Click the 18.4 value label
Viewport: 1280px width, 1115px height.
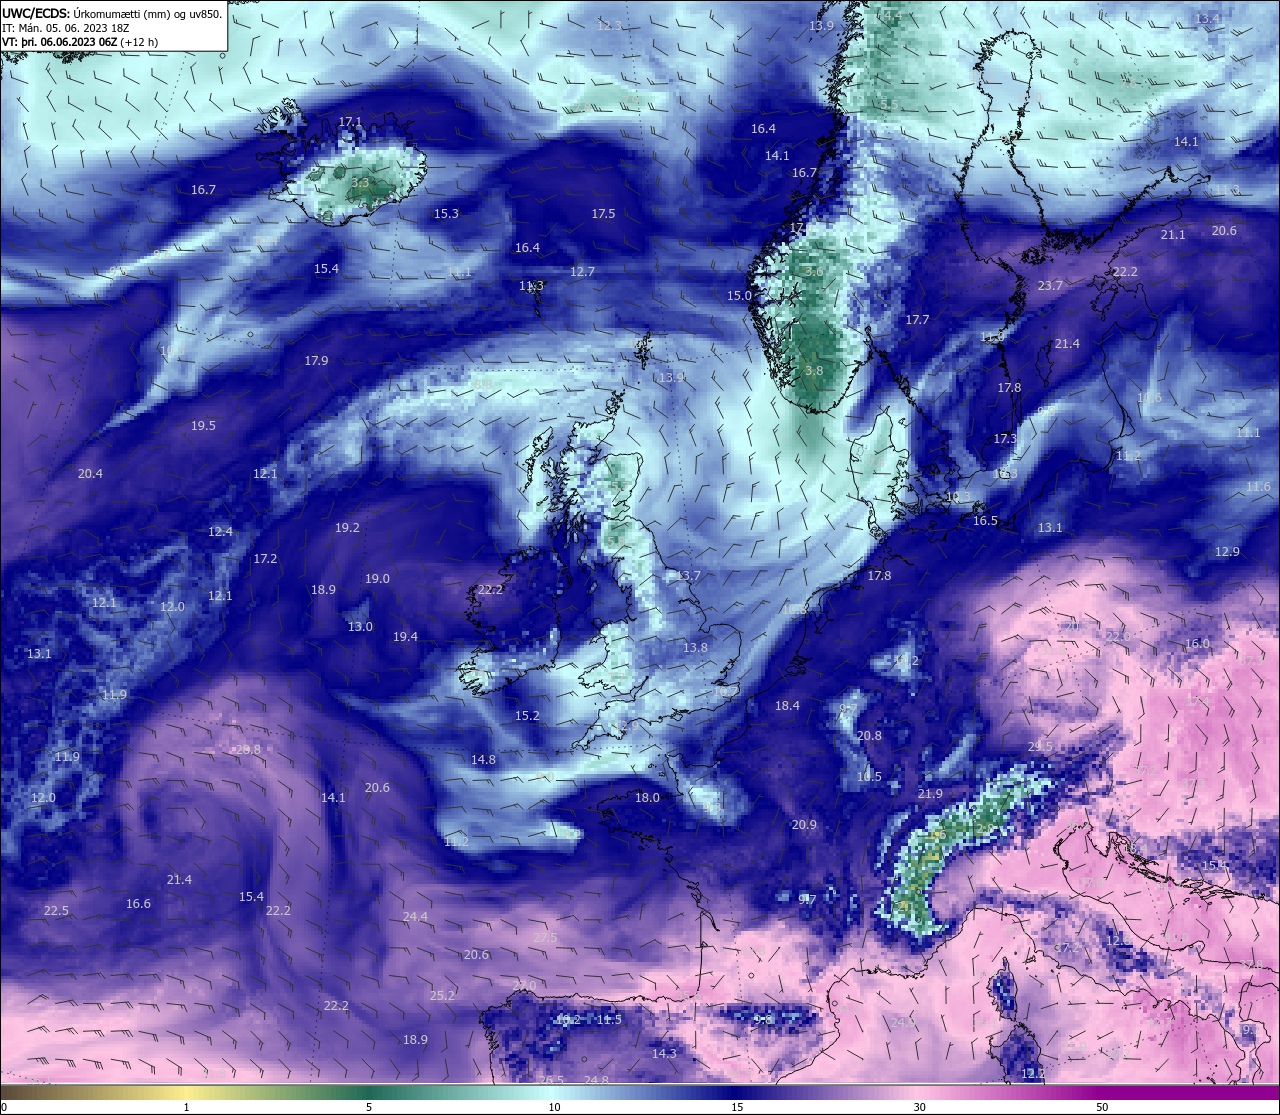[x=787, y=706]
